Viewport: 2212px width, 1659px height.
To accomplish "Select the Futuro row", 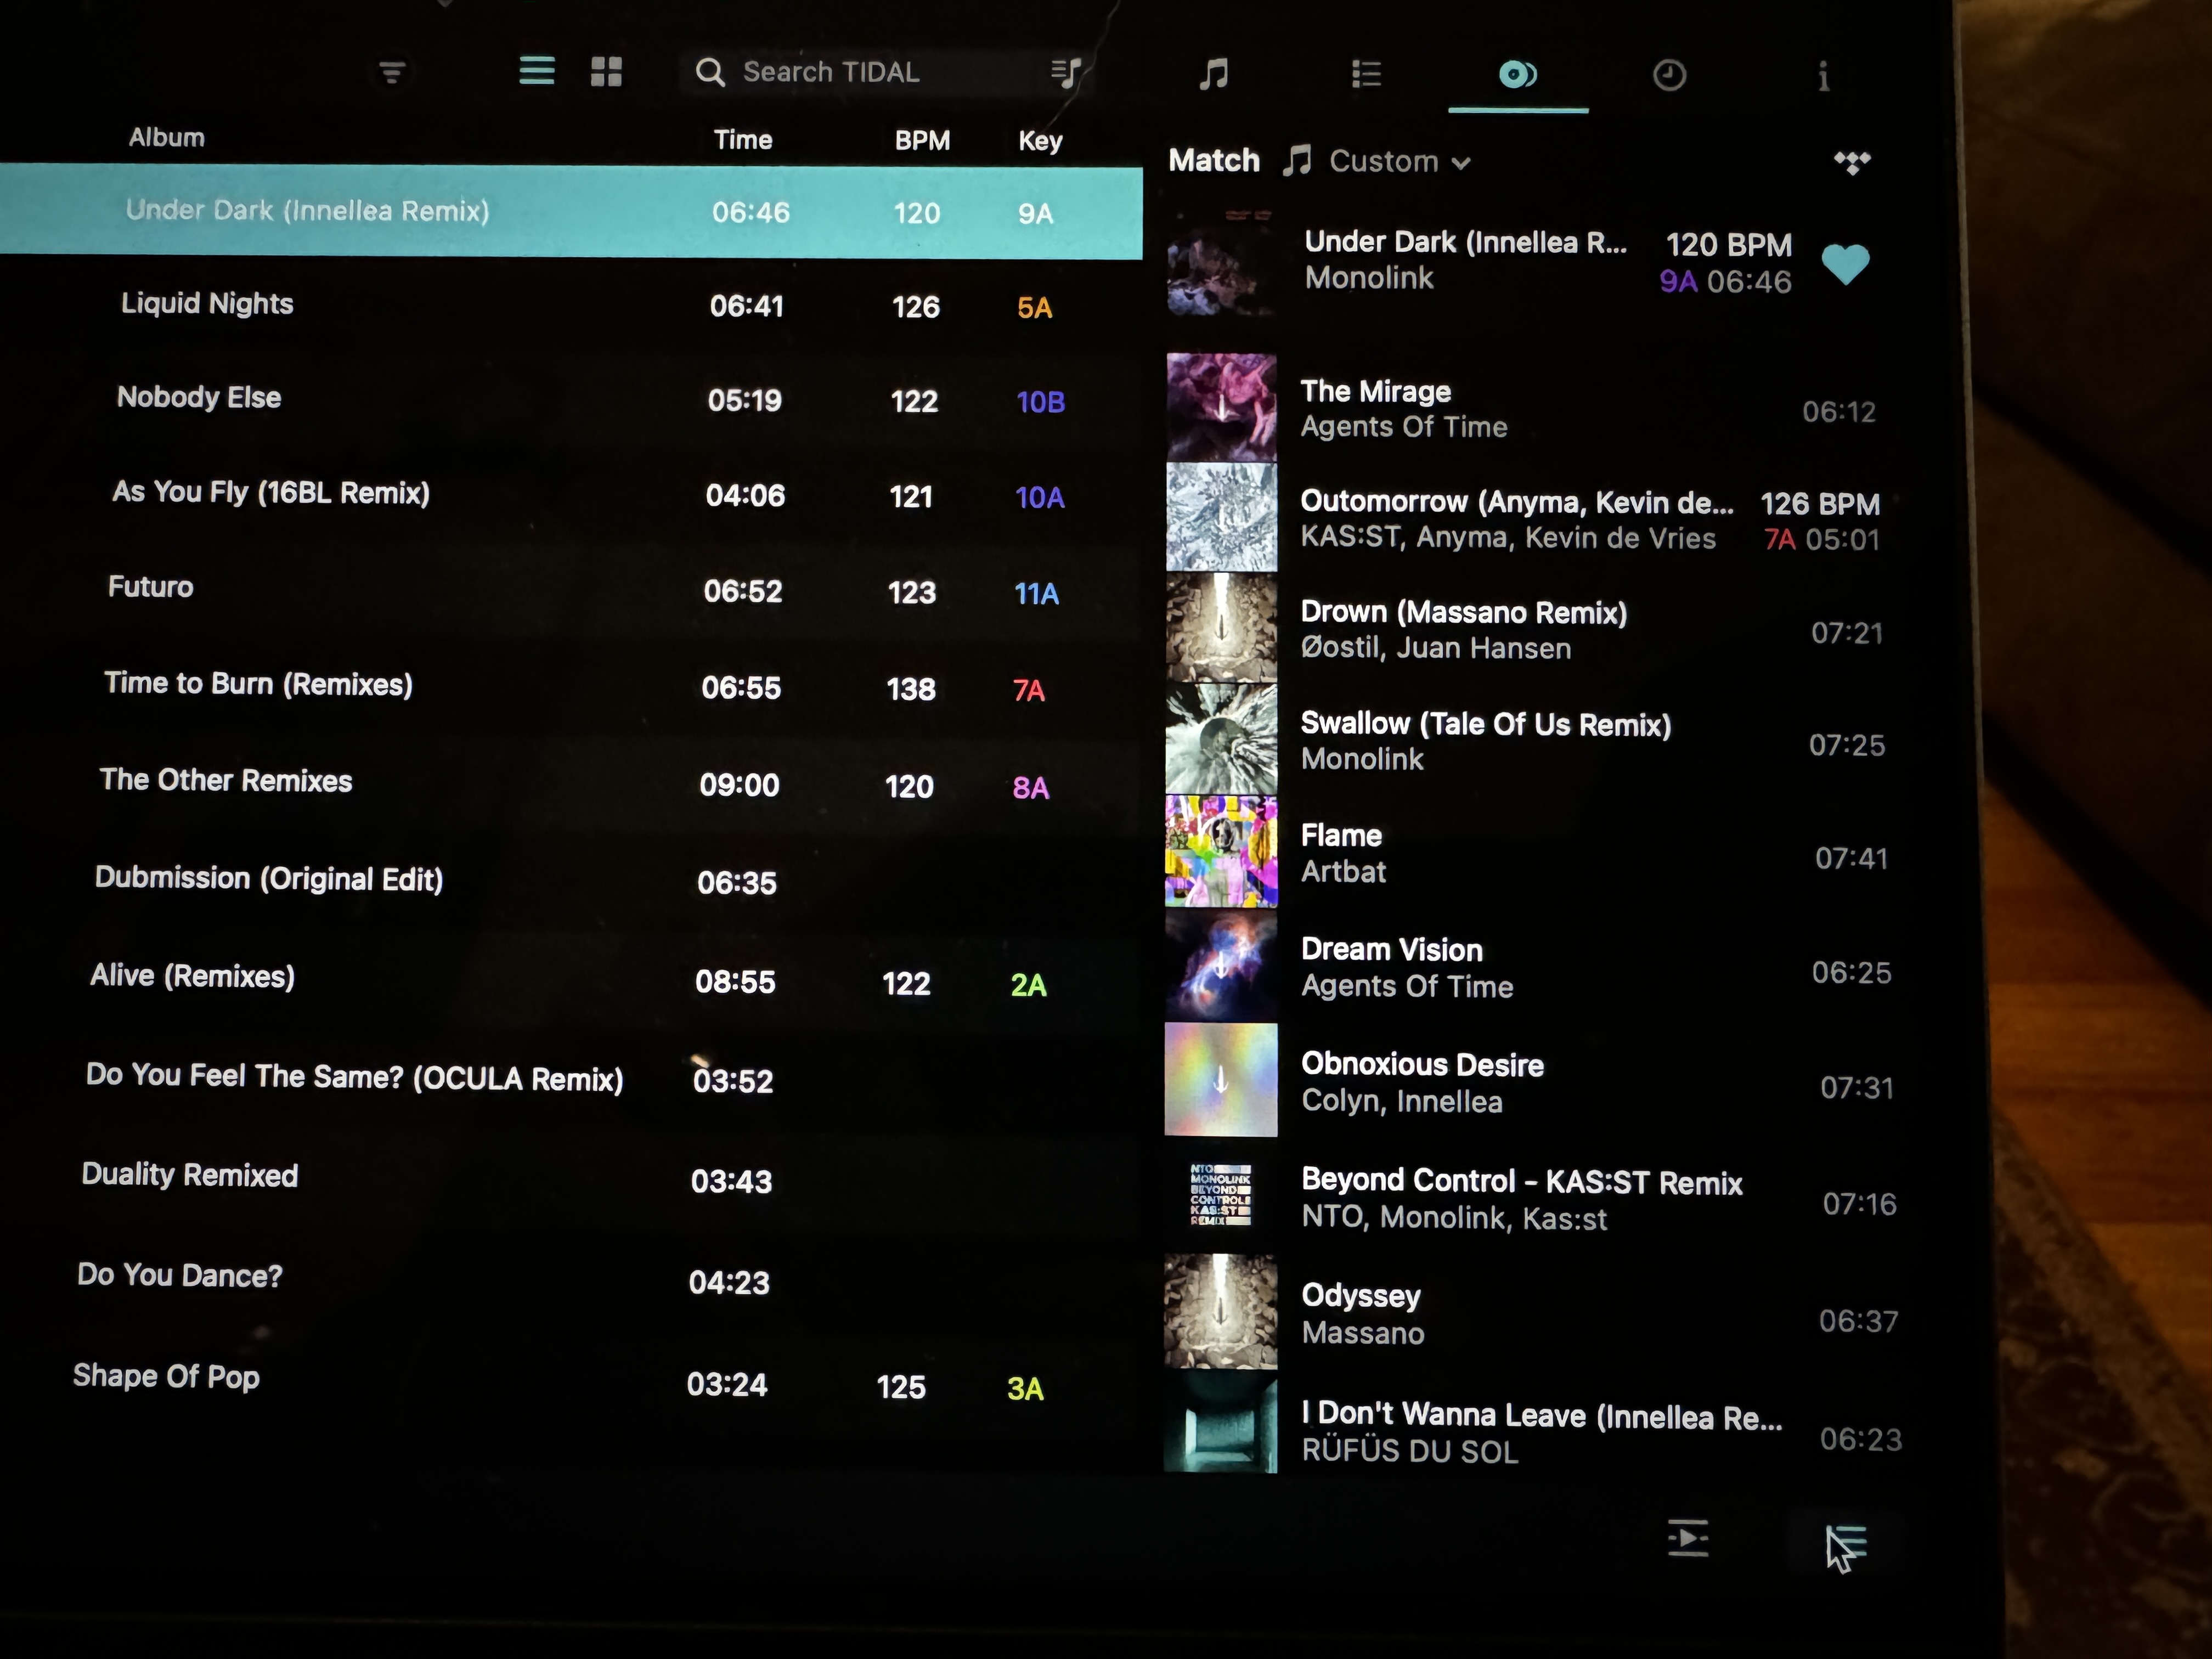I will coord(570,590).
